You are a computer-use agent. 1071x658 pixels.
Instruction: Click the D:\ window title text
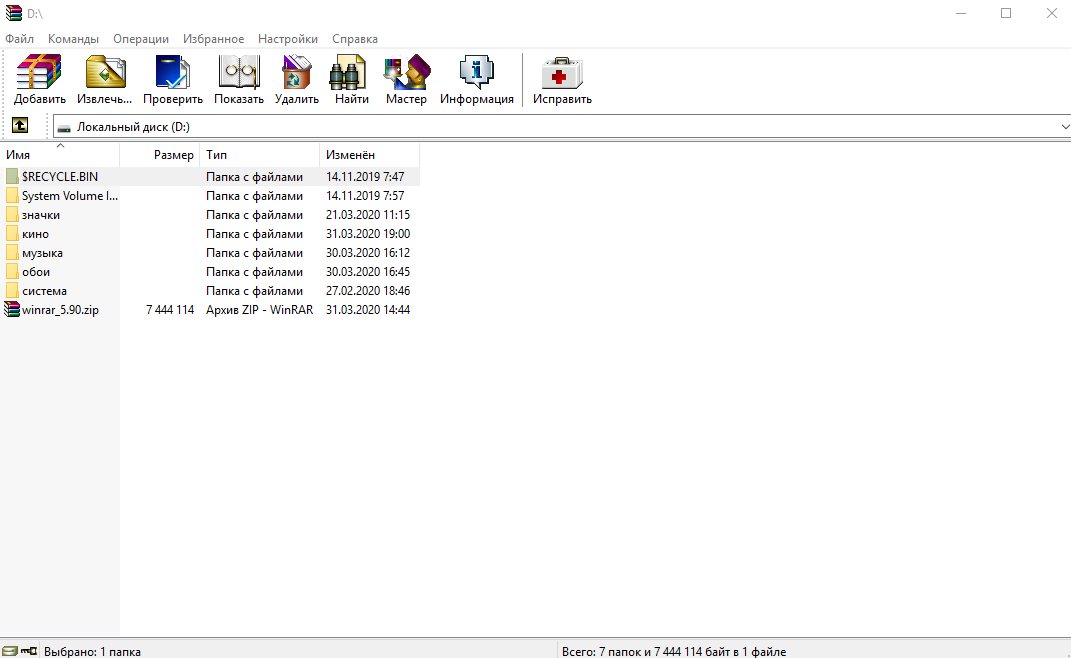click(x=35, y=14)
